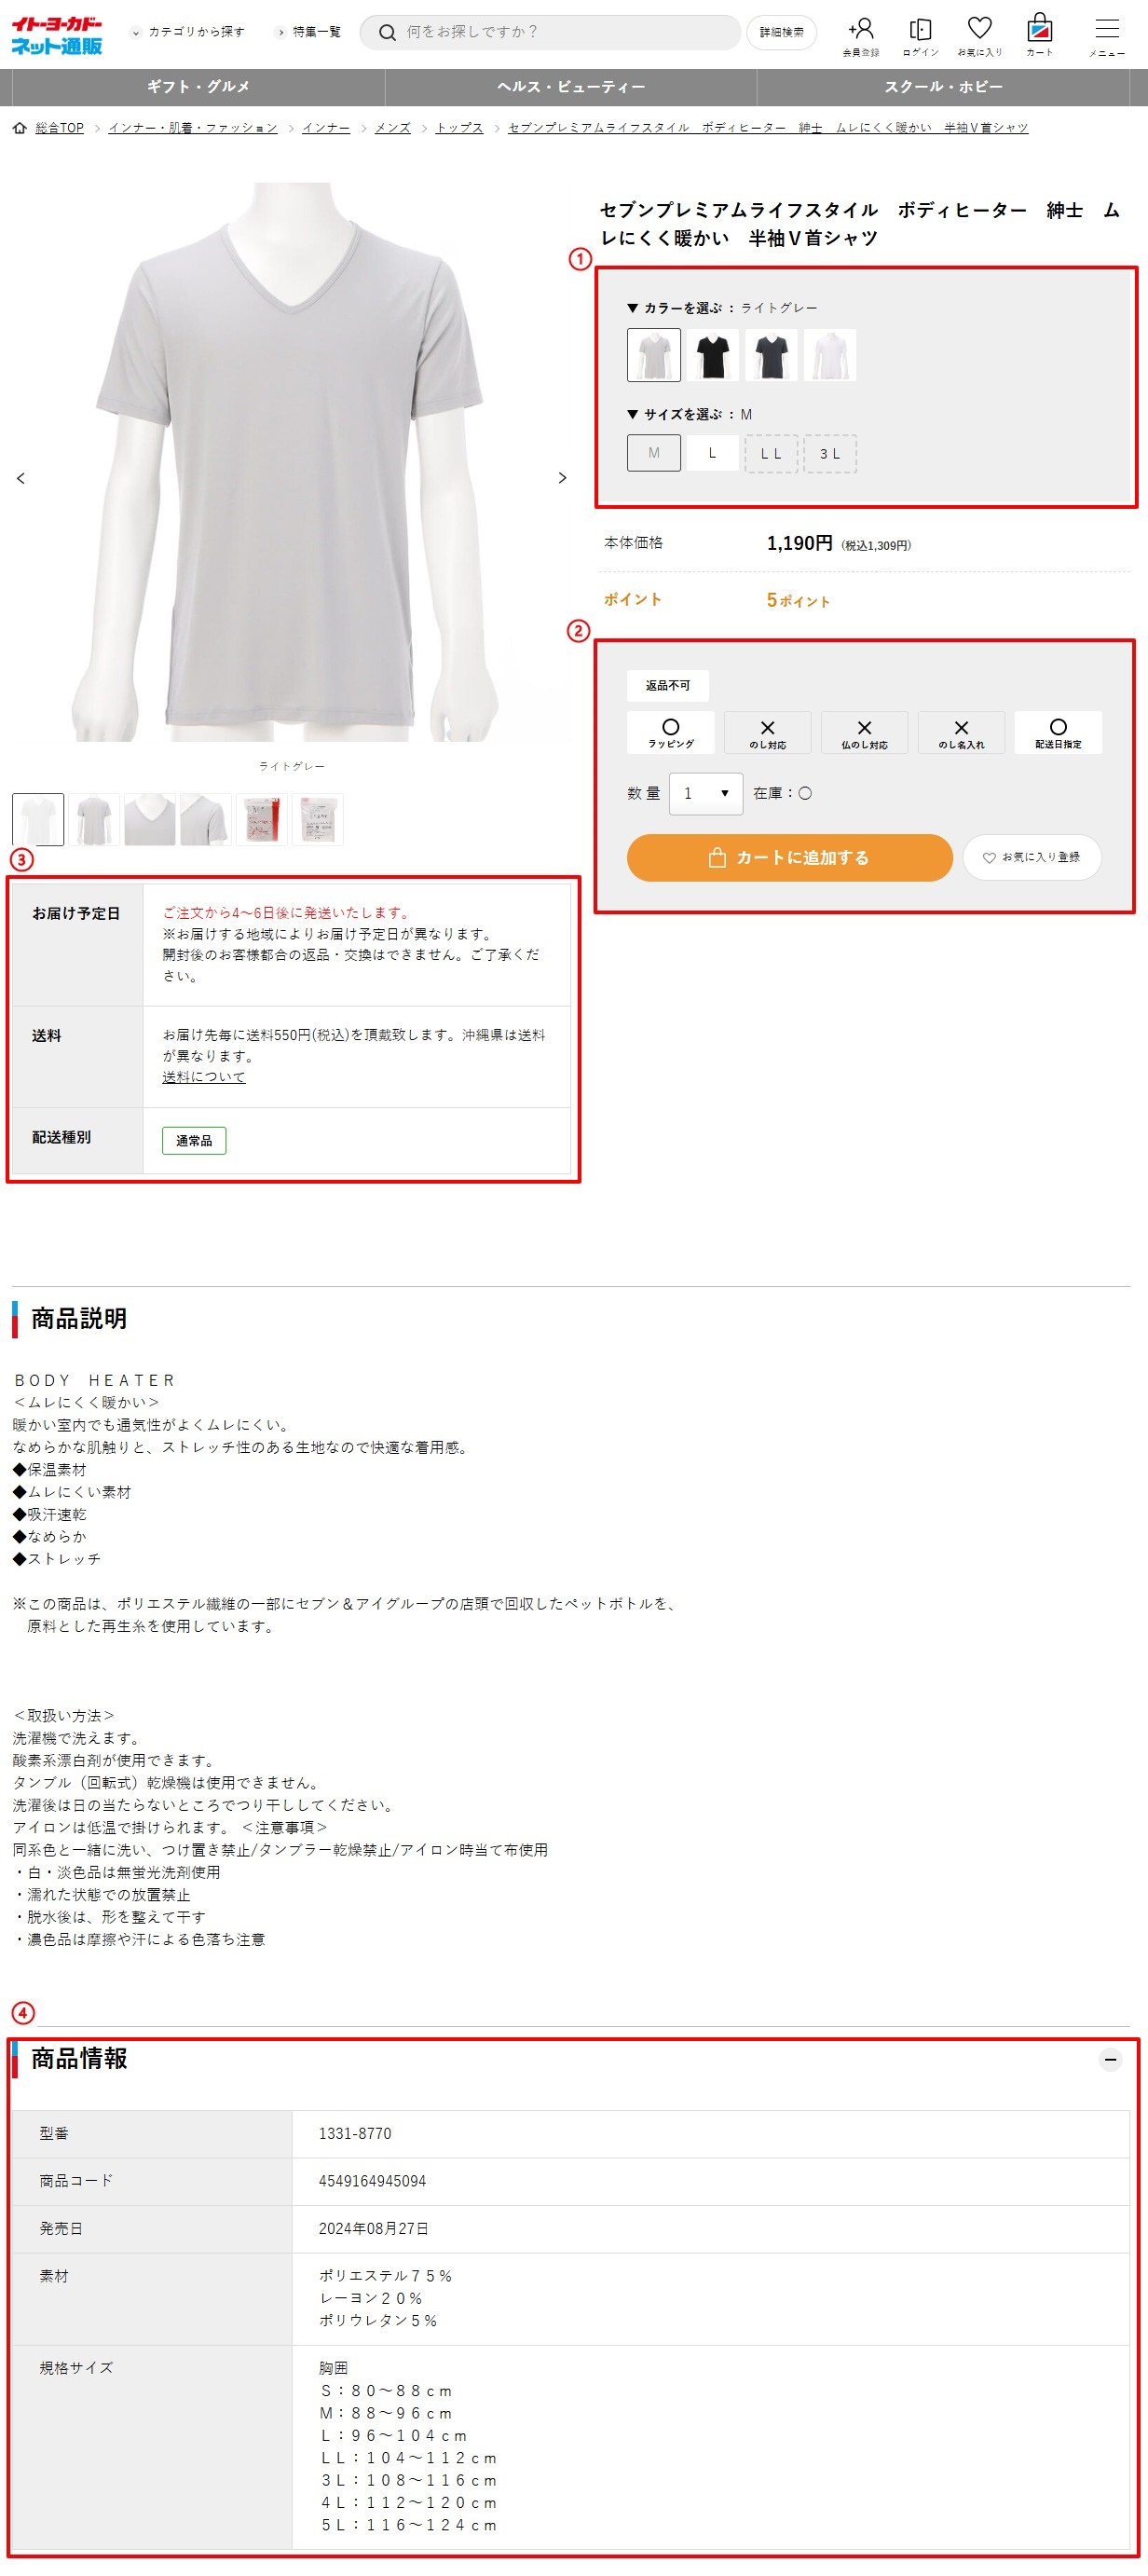Open the quantity dropdown
The image size is (1148, 2576).
(x=705, y=793)
